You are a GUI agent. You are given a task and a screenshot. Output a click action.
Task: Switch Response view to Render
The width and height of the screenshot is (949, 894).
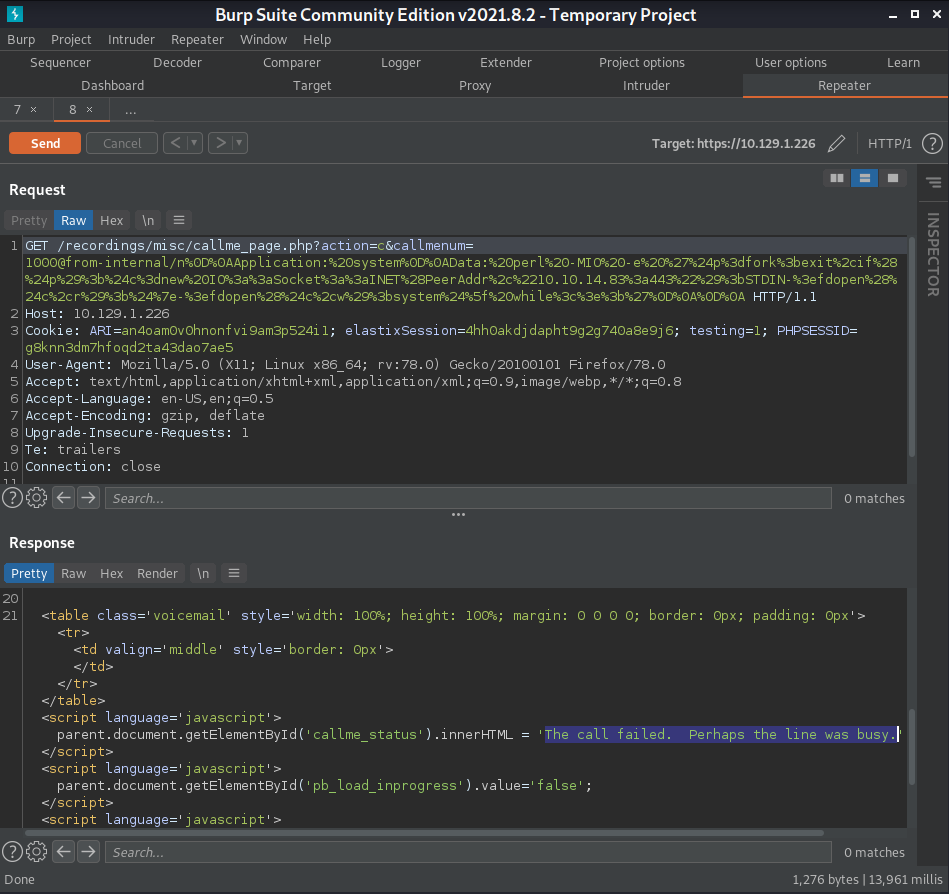click(157, 573)
